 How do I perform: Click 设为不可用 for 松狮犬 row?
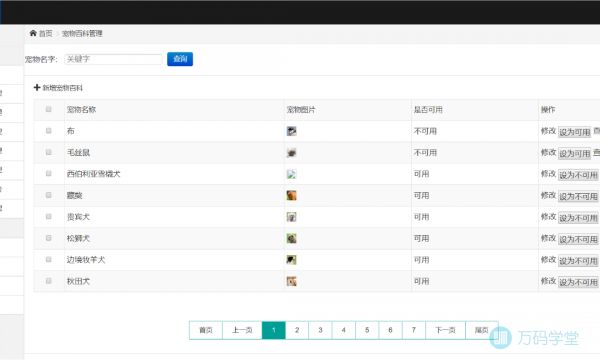click(578, 239)
